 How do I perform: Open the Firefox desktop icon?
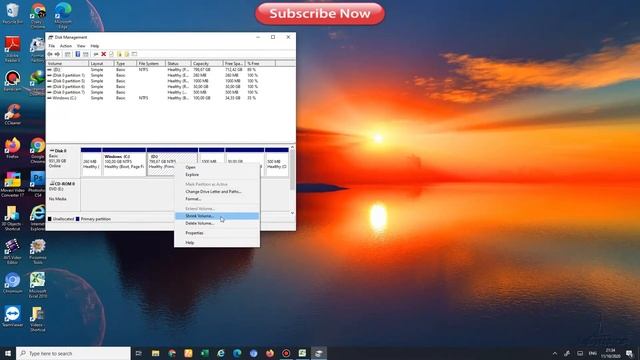pos(12,148)
